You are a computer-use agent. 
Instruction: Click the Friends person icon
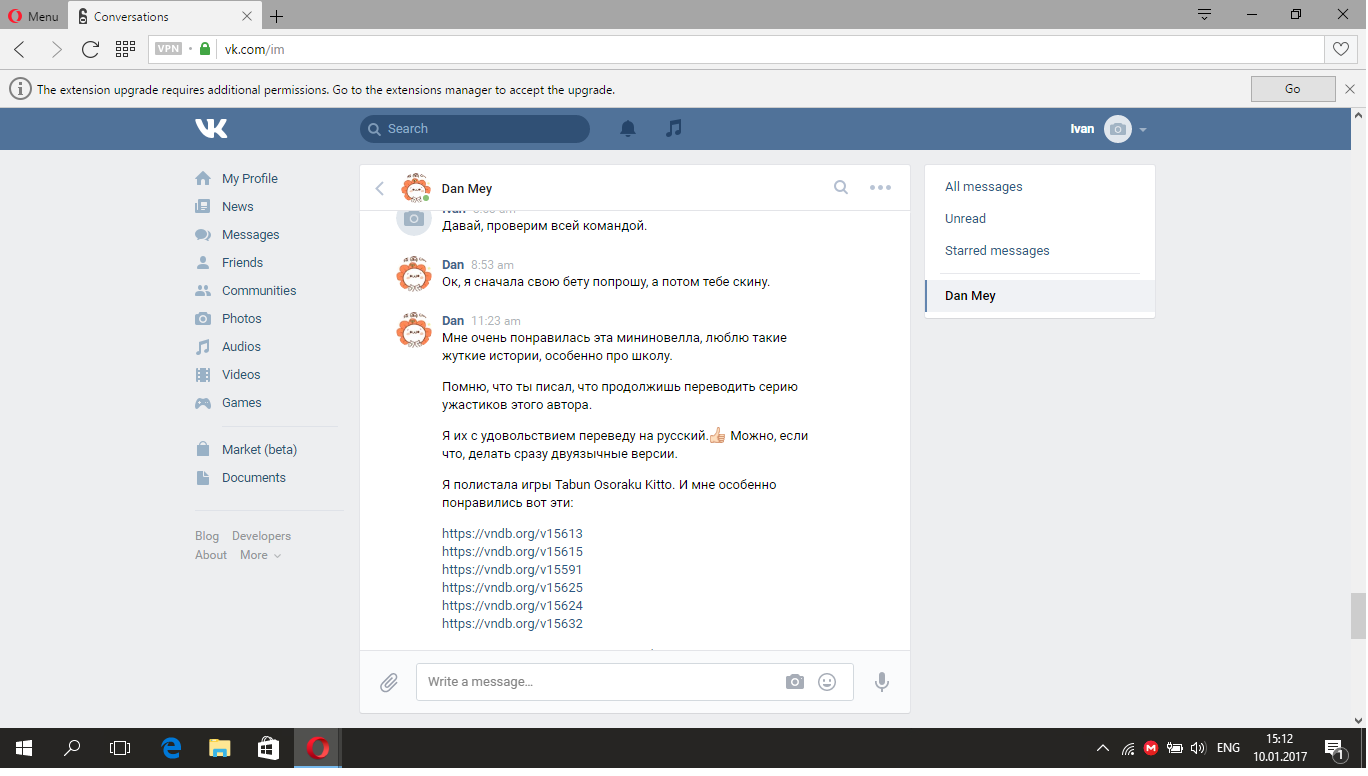pos(203,262)
